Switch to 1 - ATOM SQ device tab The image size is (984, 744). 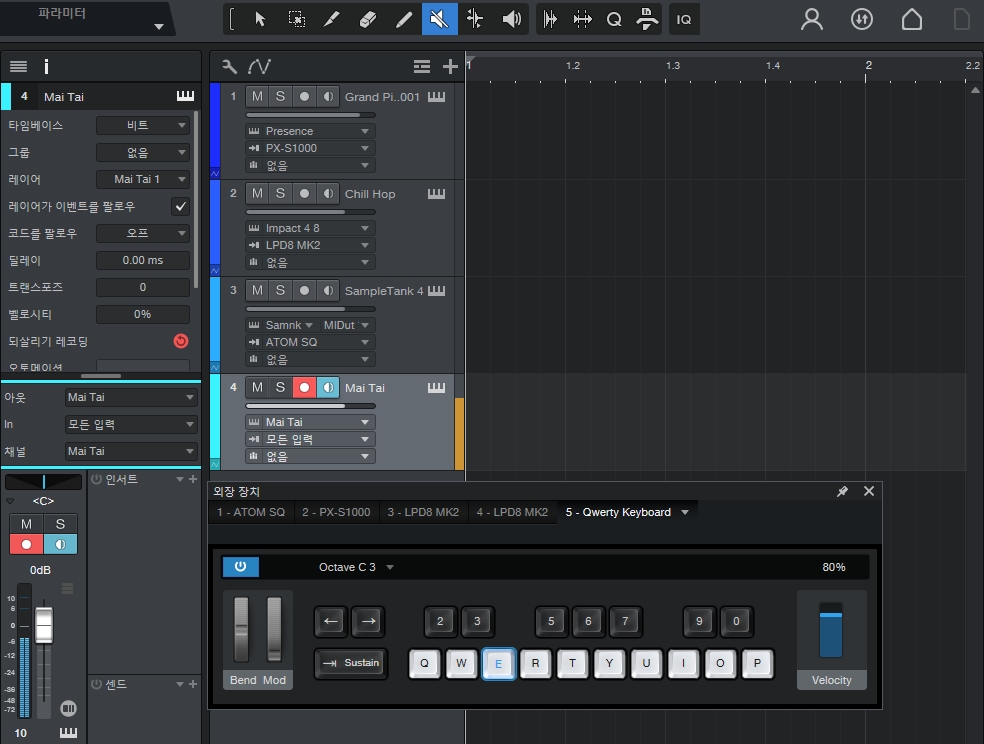pos(251,512)
